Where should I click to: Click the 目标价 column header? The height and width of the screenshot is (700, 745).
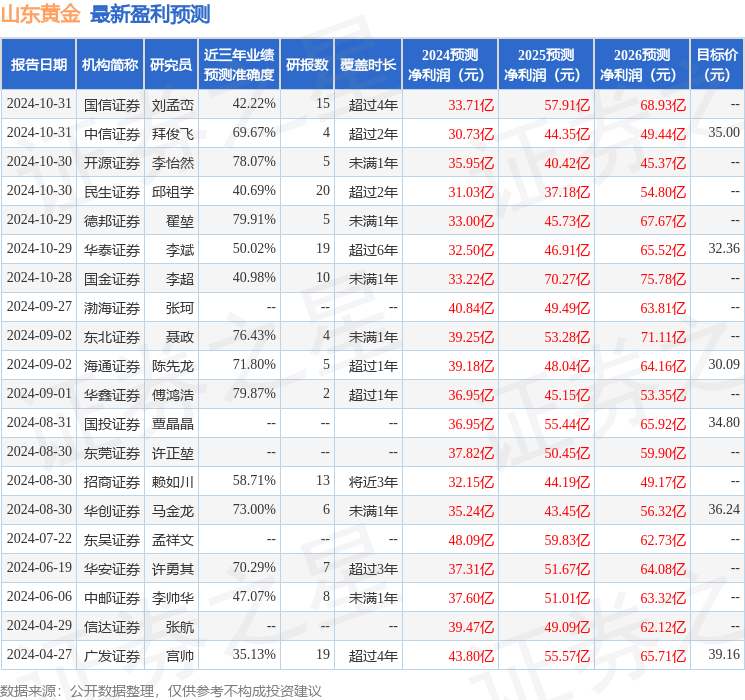click(717, 64)
